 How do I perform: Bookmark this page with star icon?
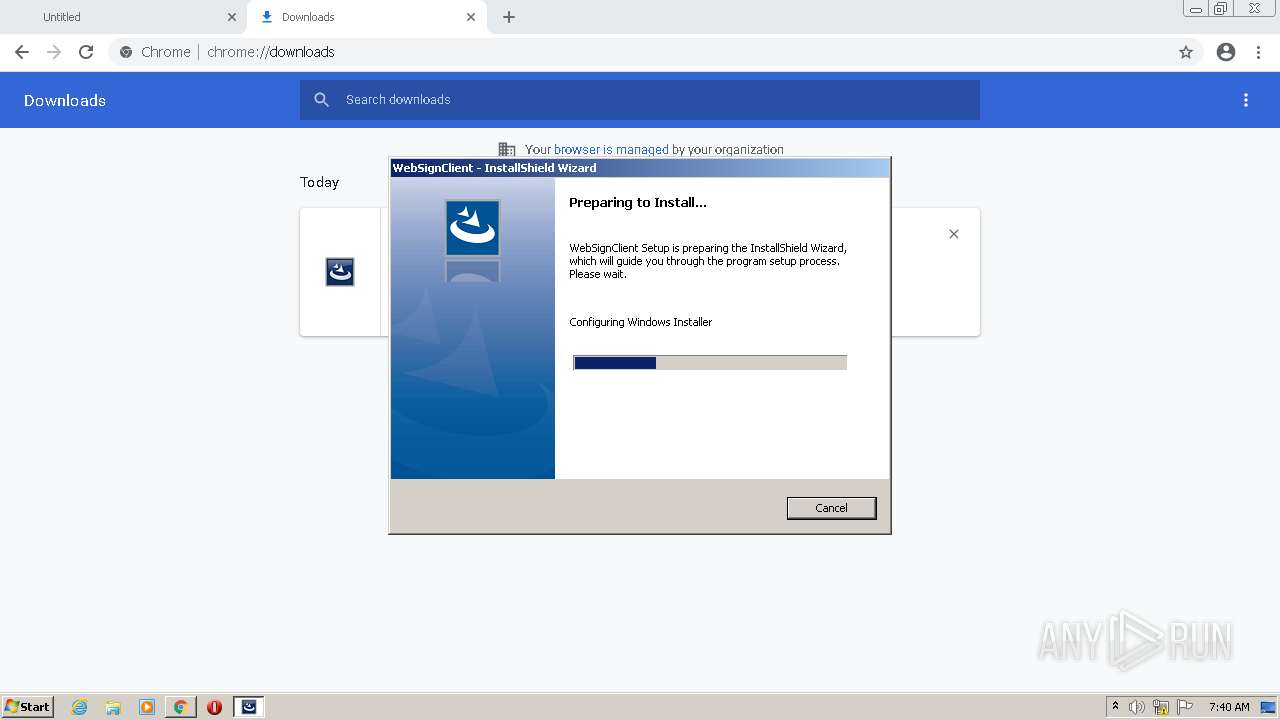pyautogui.click(x=1186, y=52)
